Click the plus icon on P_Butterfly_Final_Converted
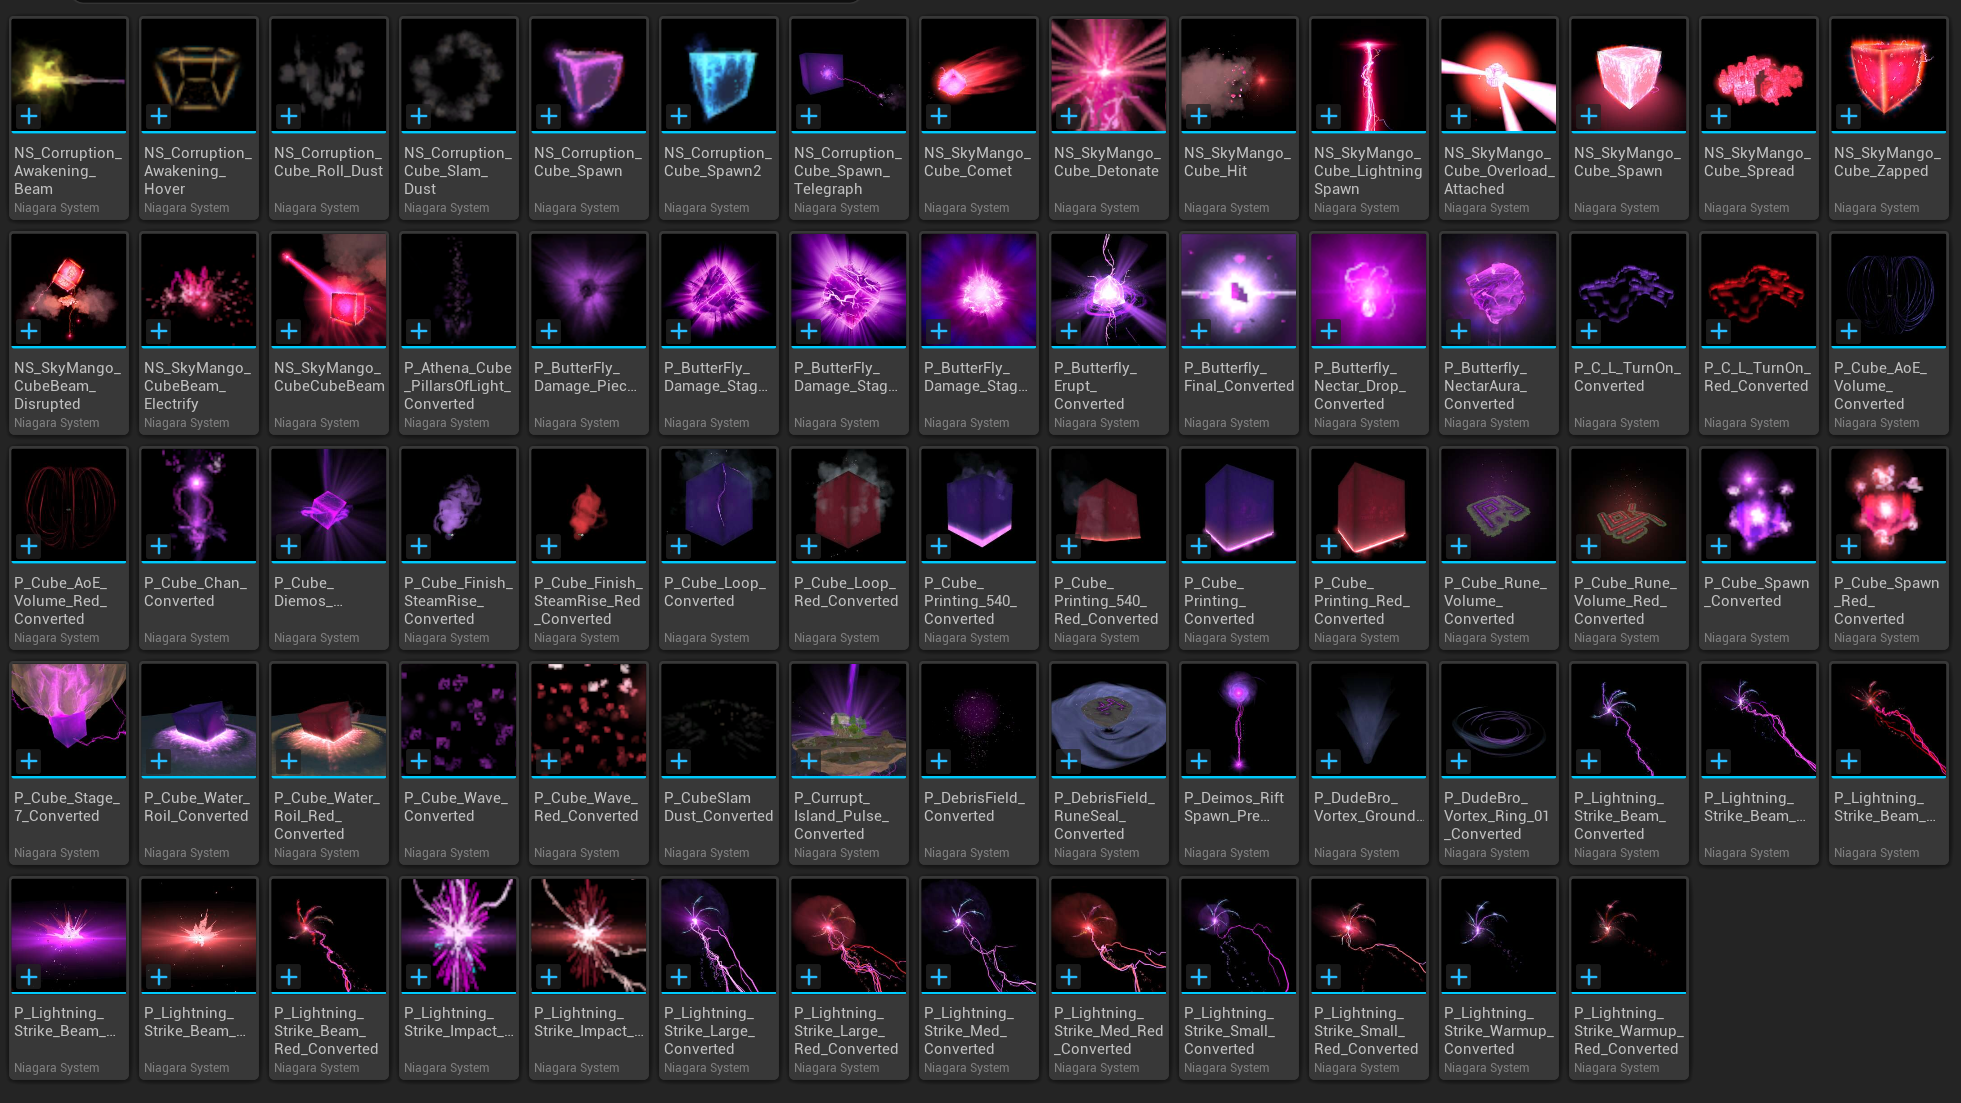Image resolution: width=1961 pixels, height=1103 pixels. (1199, 331)
